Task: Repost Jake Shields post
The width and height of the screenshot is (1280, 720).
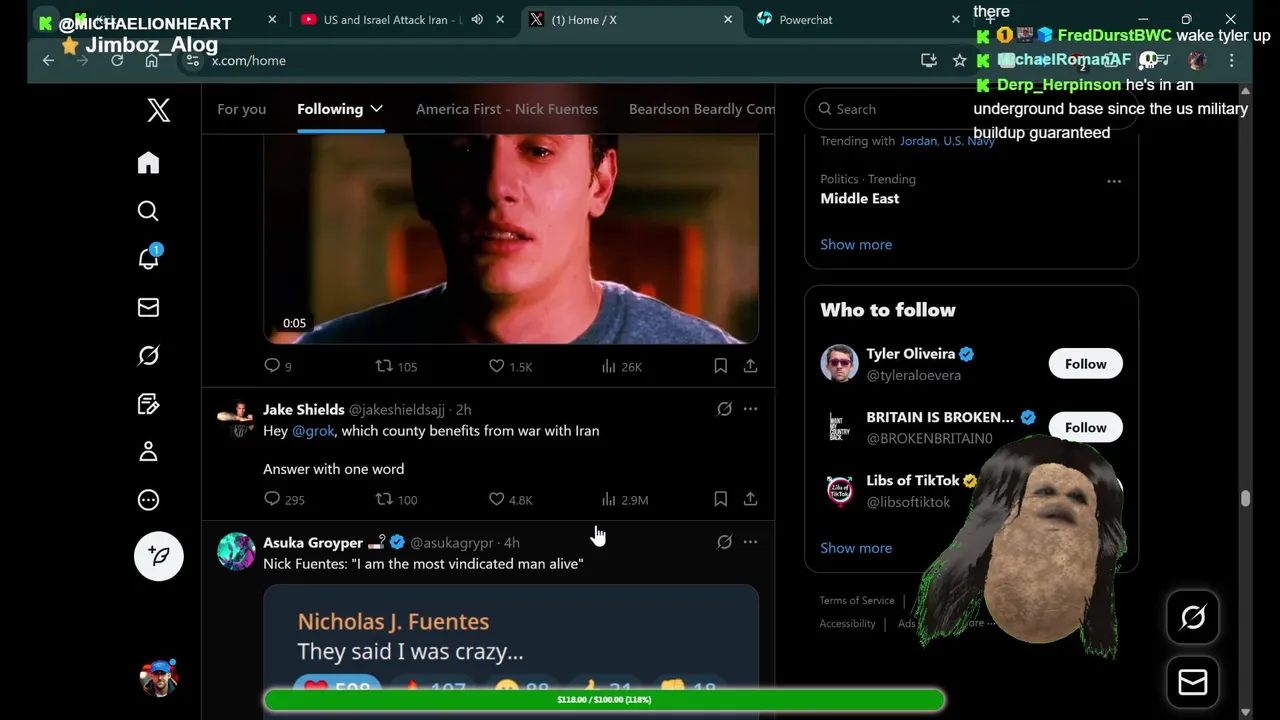Action: [x=396, y=499]
